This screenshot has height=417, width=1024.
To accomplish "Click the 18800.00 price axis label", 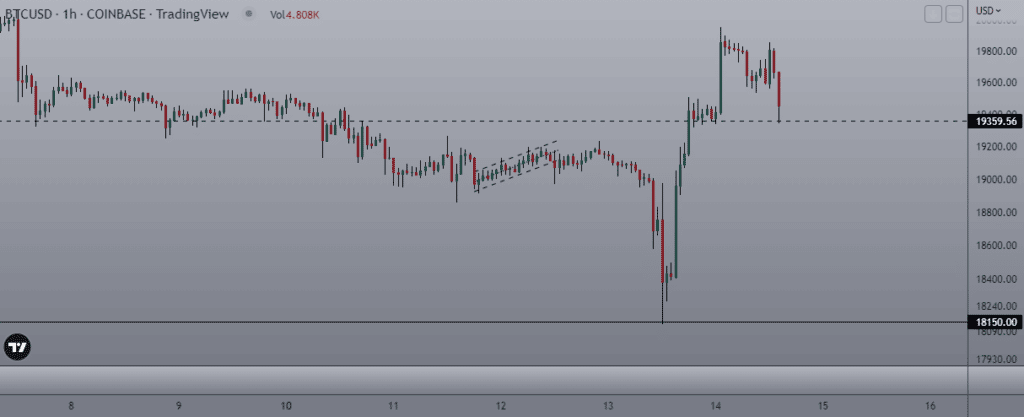I will [997, 213].
